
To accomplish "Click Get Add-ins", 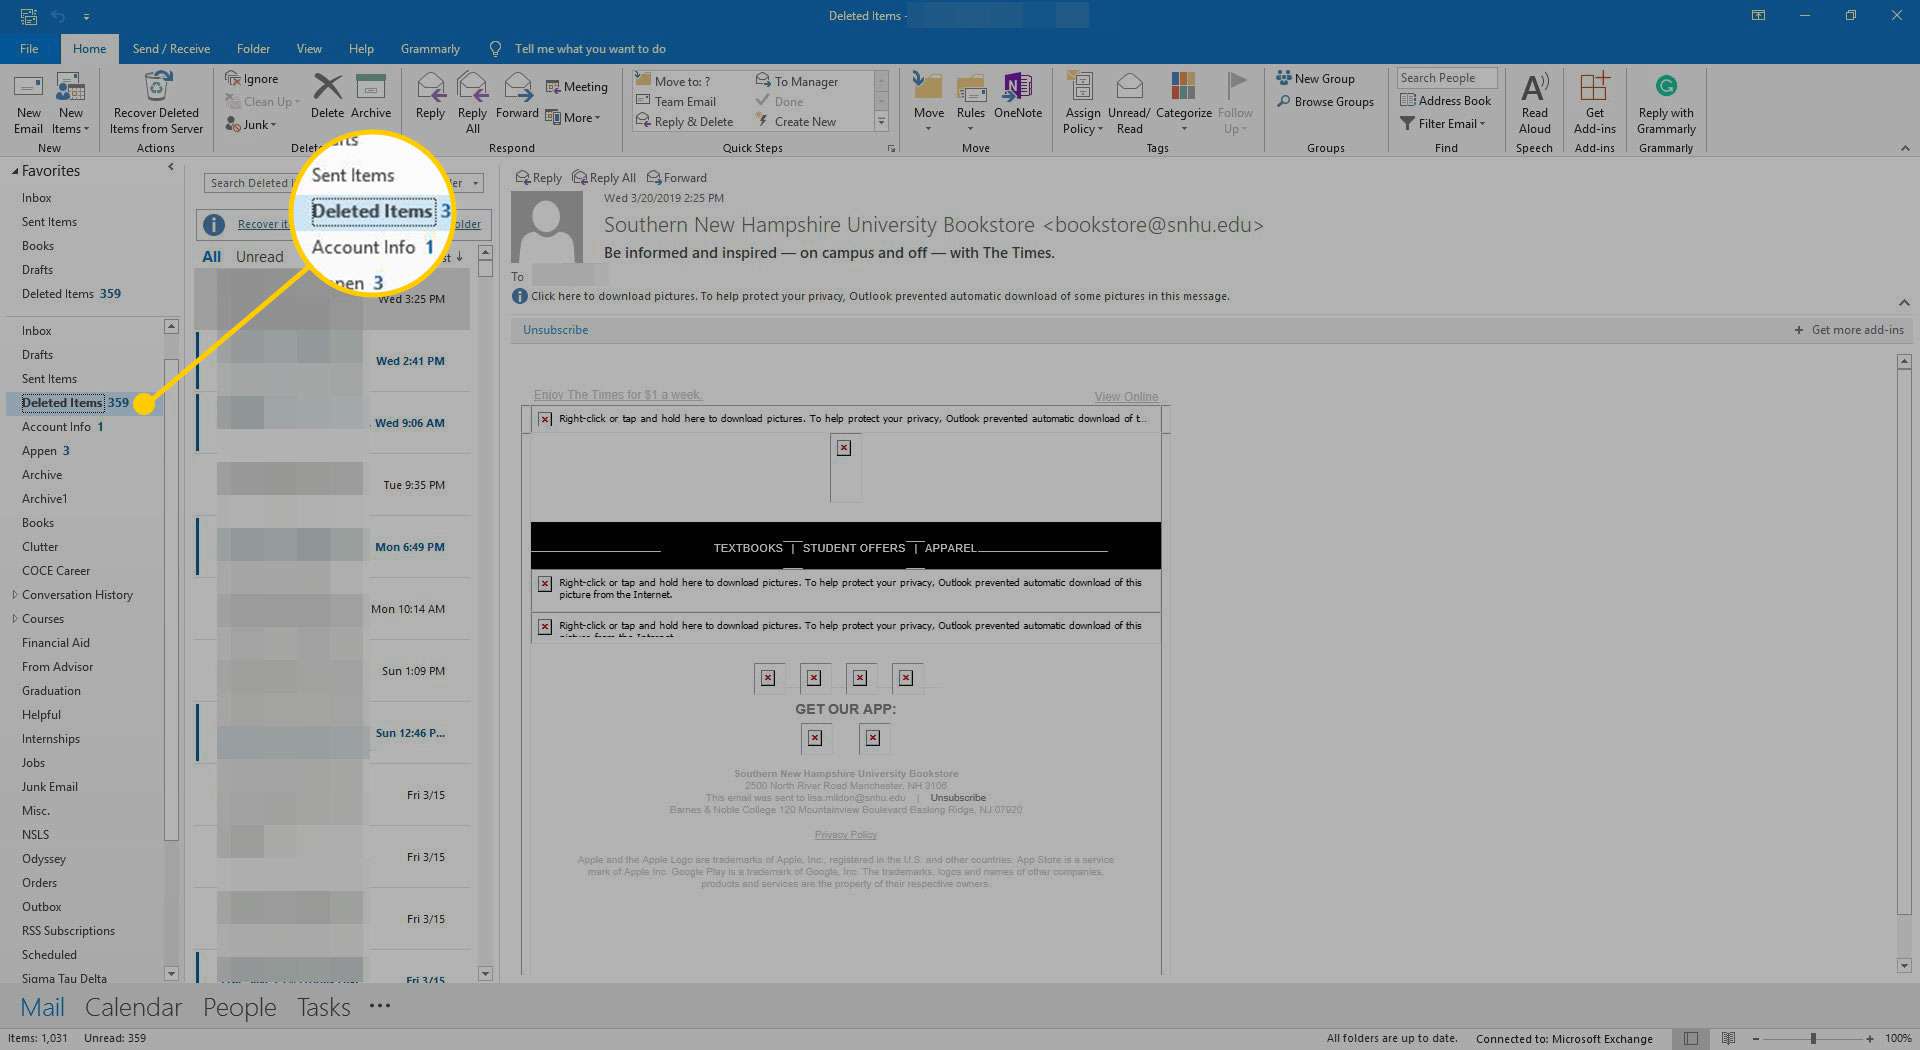I will point(1594,104).
